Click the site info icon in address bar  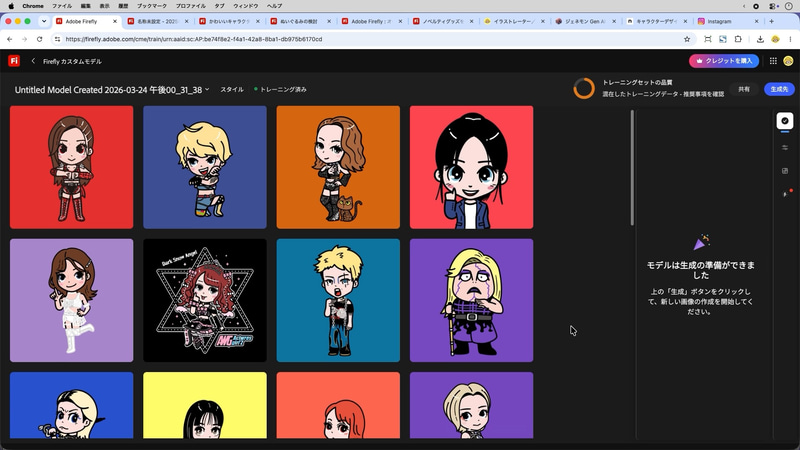(57, 39)
